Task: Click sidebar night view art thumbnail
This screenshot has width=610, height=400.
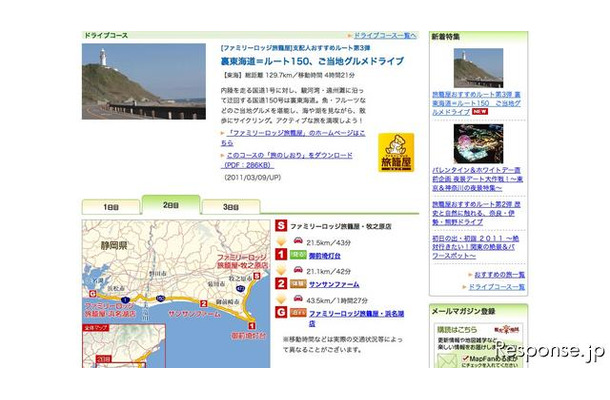Action: [478, 144]
